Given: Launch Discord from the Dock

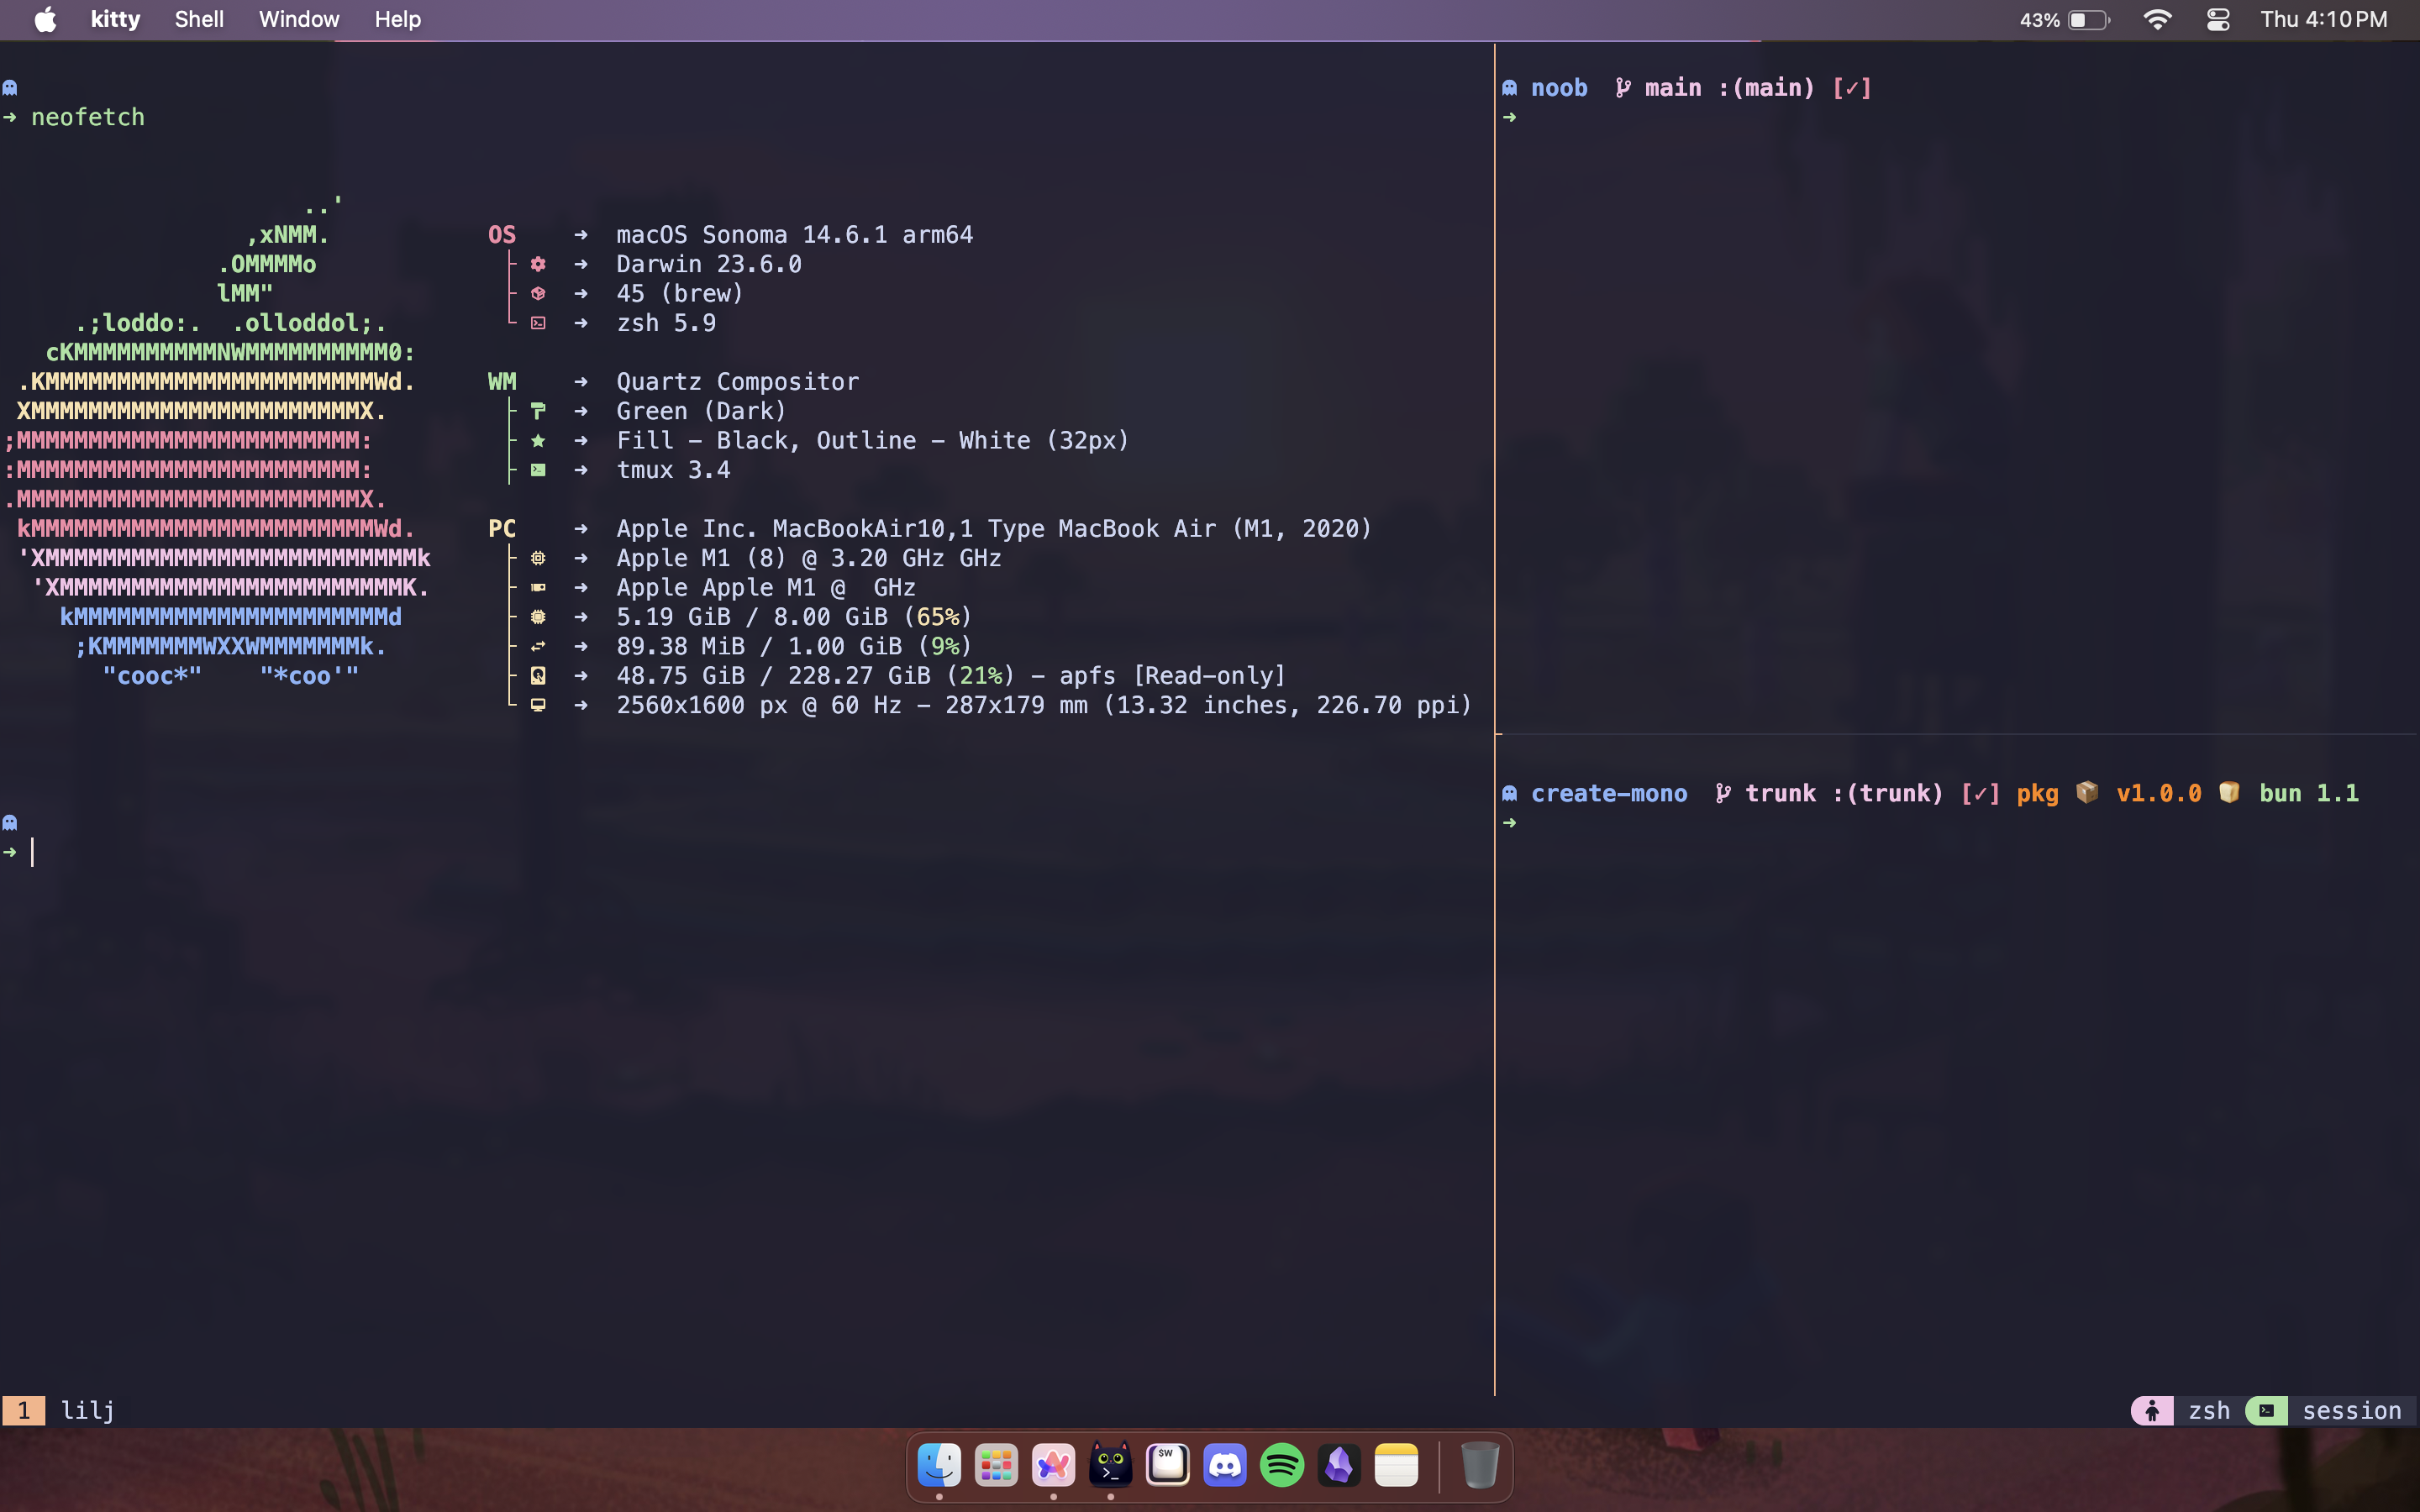Looking at the screenshot, I should (x=1225, y=1466).
